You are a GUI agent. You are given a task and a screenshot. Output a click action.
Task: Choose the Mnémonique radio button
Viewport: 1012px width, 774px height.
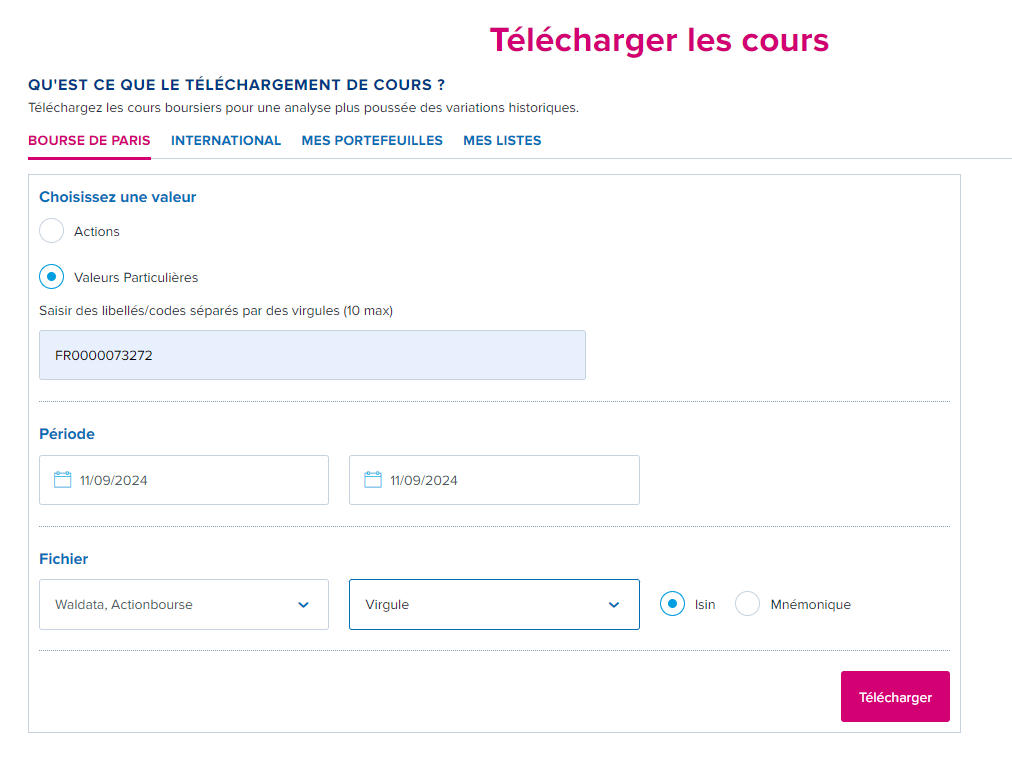point(747,604)
